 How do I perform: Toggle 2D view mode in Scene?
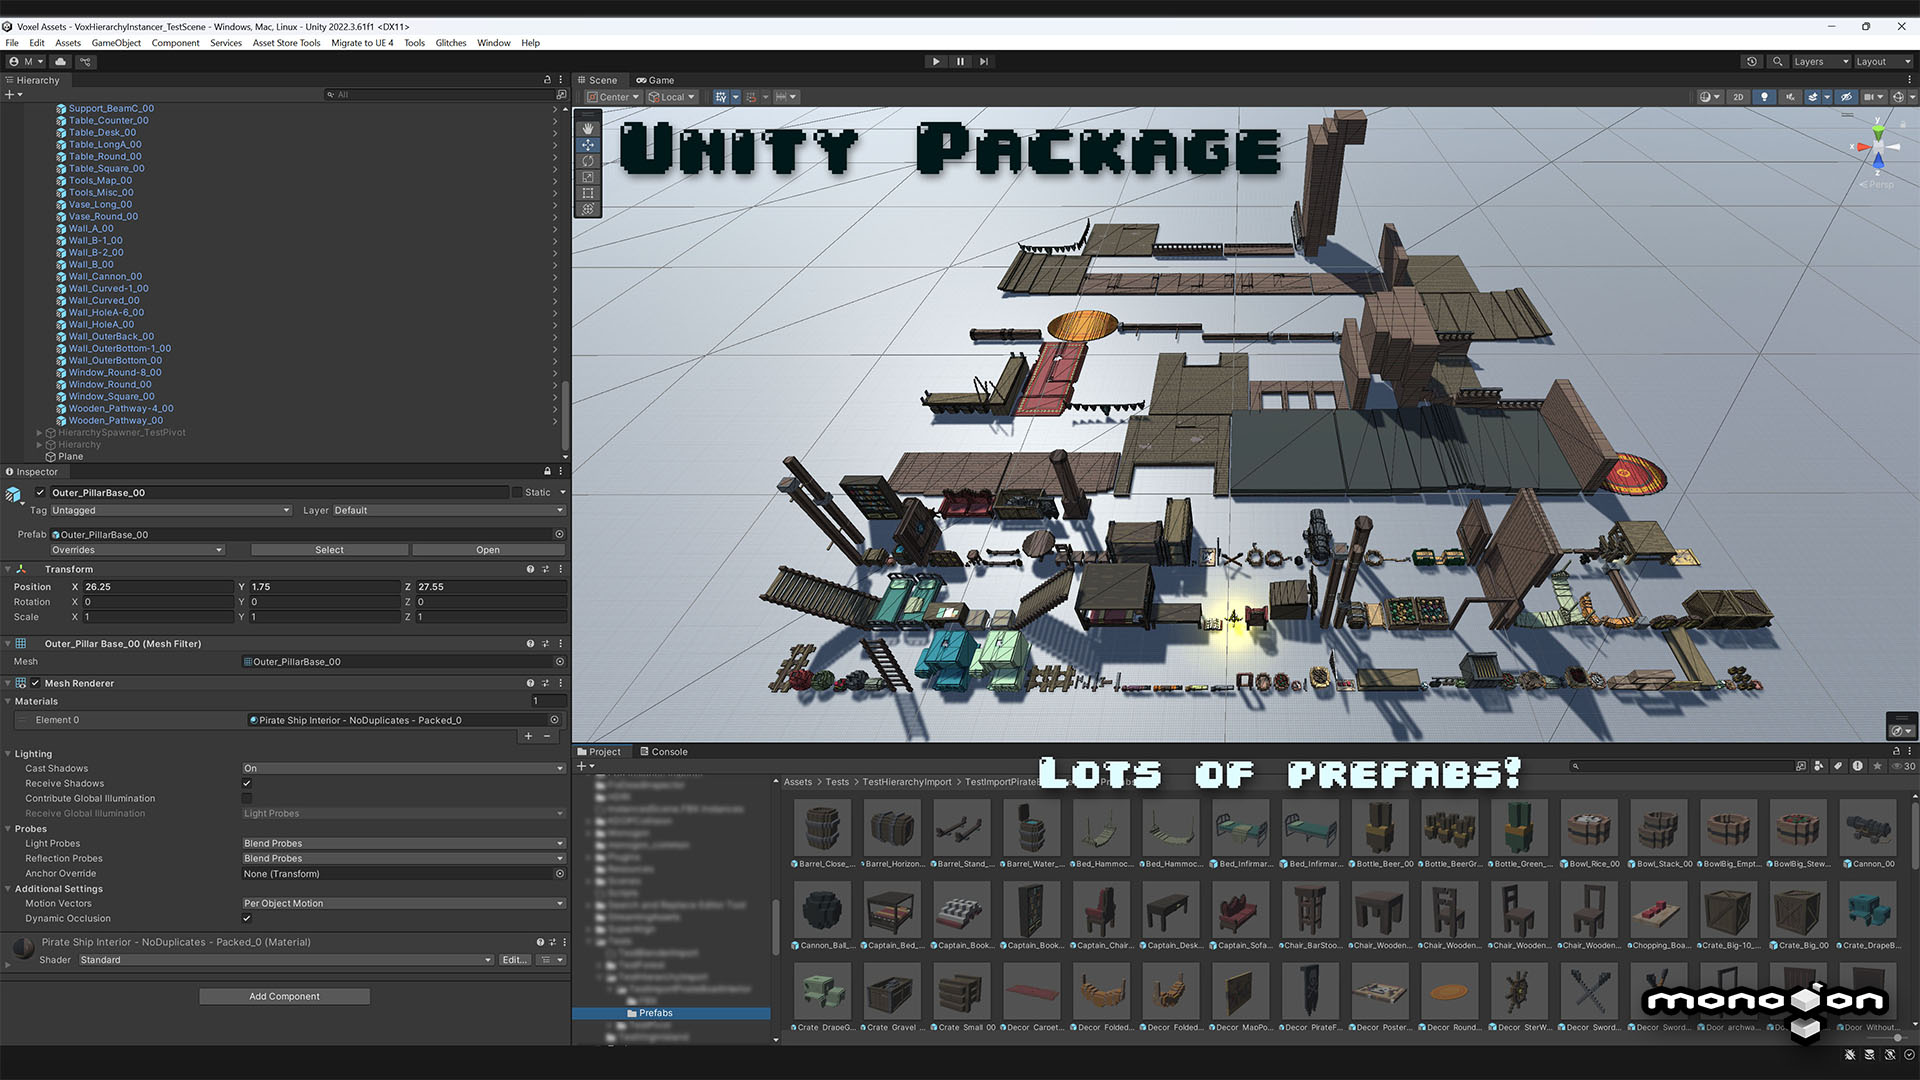click(x=1738, y=97)
